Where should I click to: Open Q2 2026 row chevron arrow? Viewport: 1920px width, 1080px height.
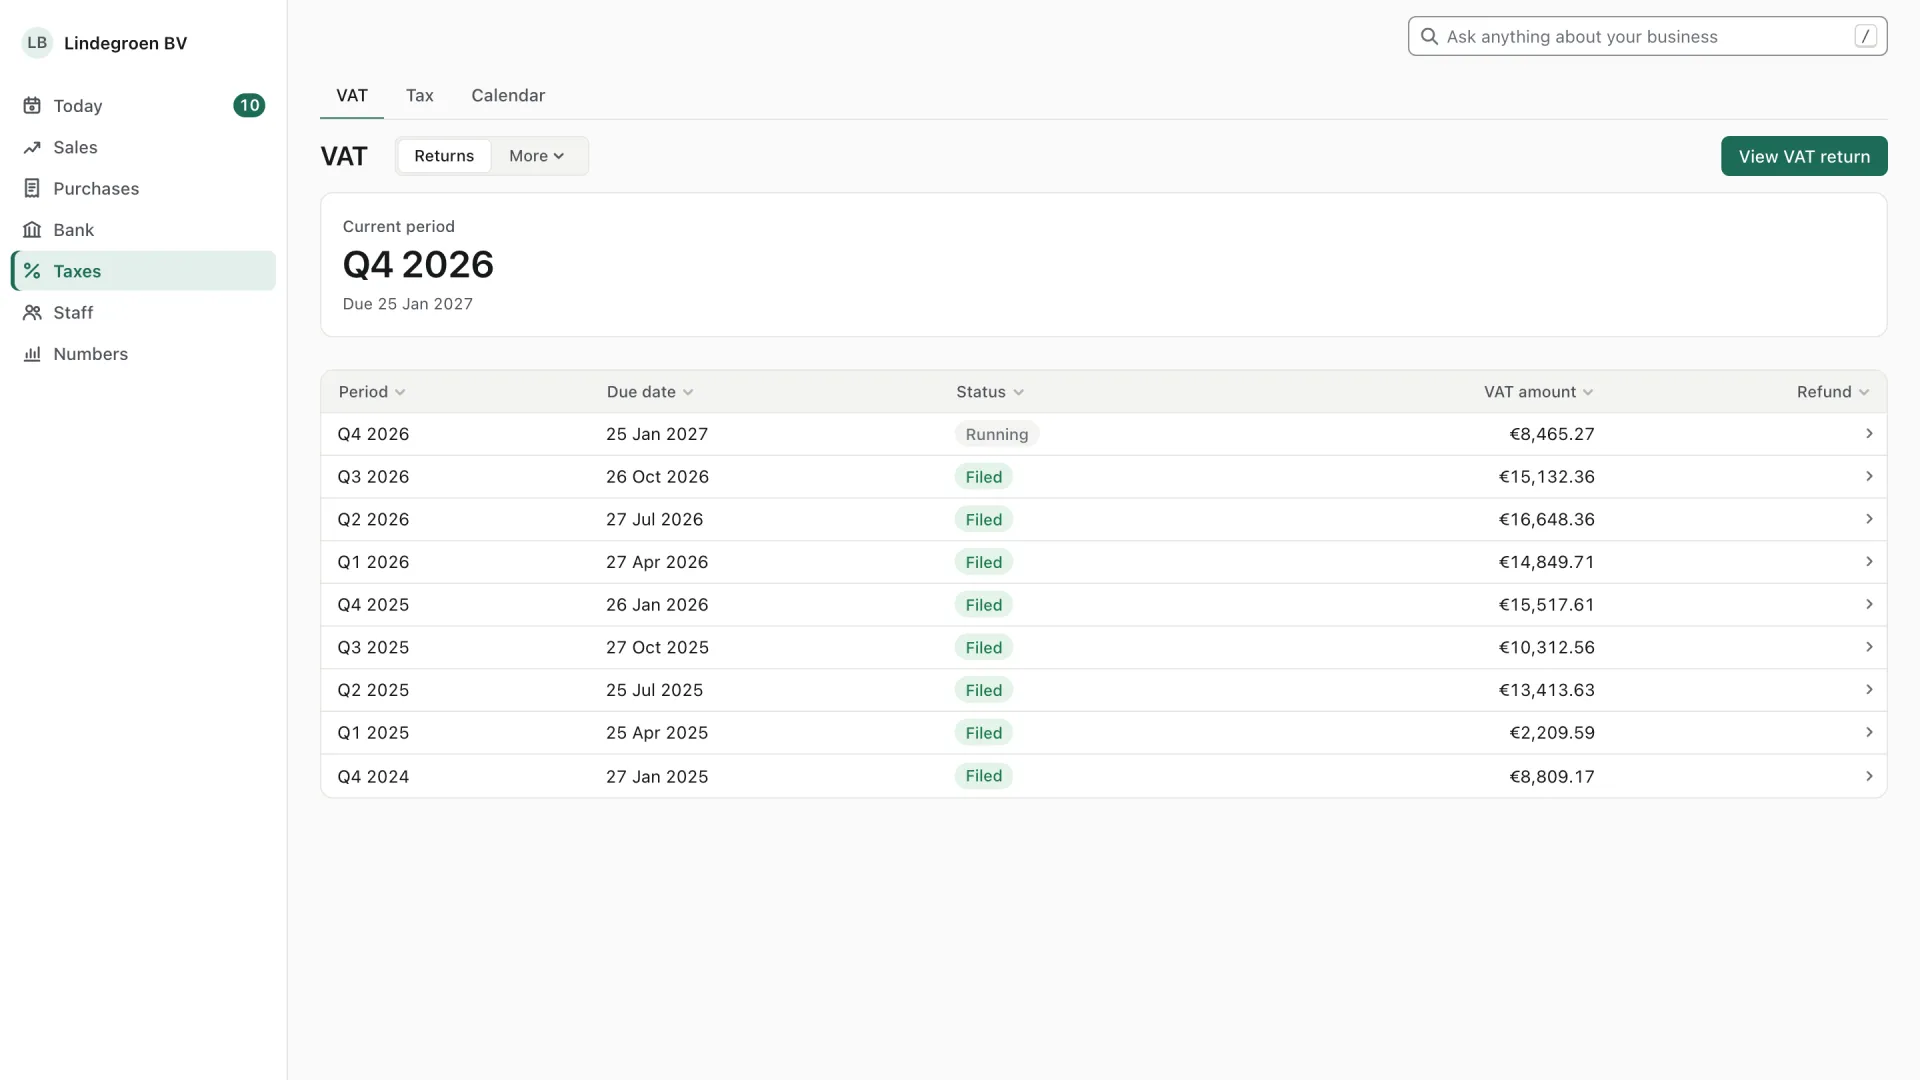[1868, 519]
